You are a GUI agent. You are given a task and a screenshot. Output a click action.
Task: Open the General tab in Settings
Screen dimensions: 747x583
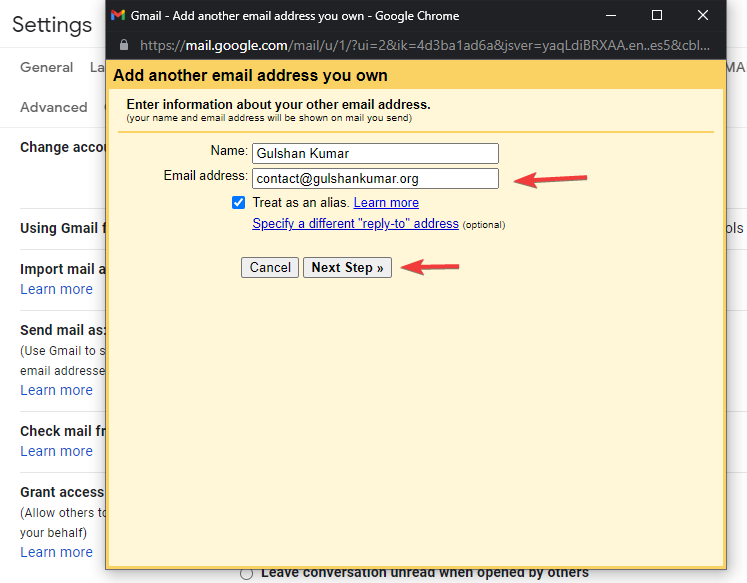pyautogui.click(x=47, y=67)
